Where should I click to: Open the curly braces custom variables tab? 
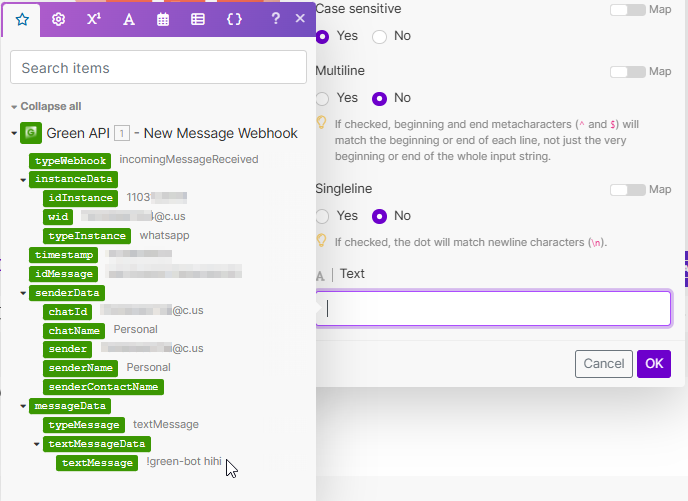click(x=234, y=19)
